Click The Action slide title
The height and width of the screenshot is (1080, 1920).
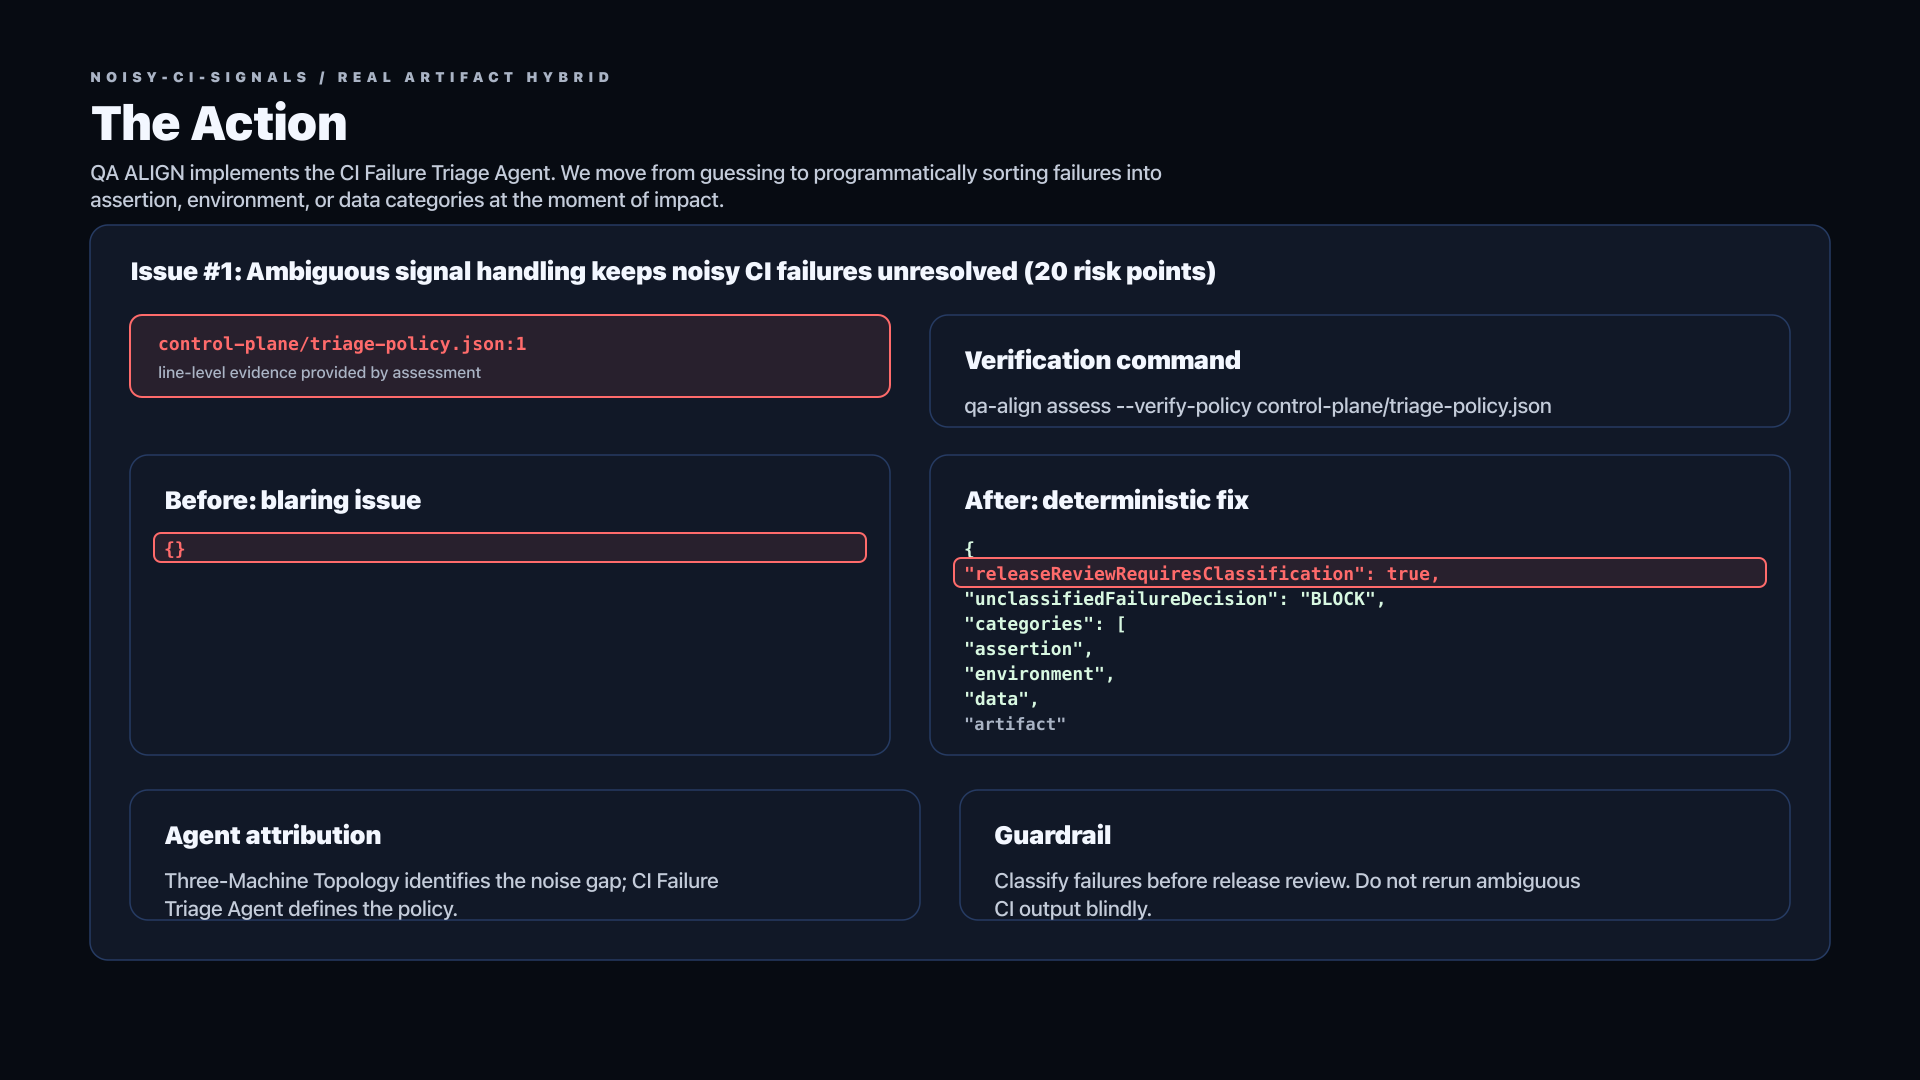pyautogui.click(x=219, y=123)
